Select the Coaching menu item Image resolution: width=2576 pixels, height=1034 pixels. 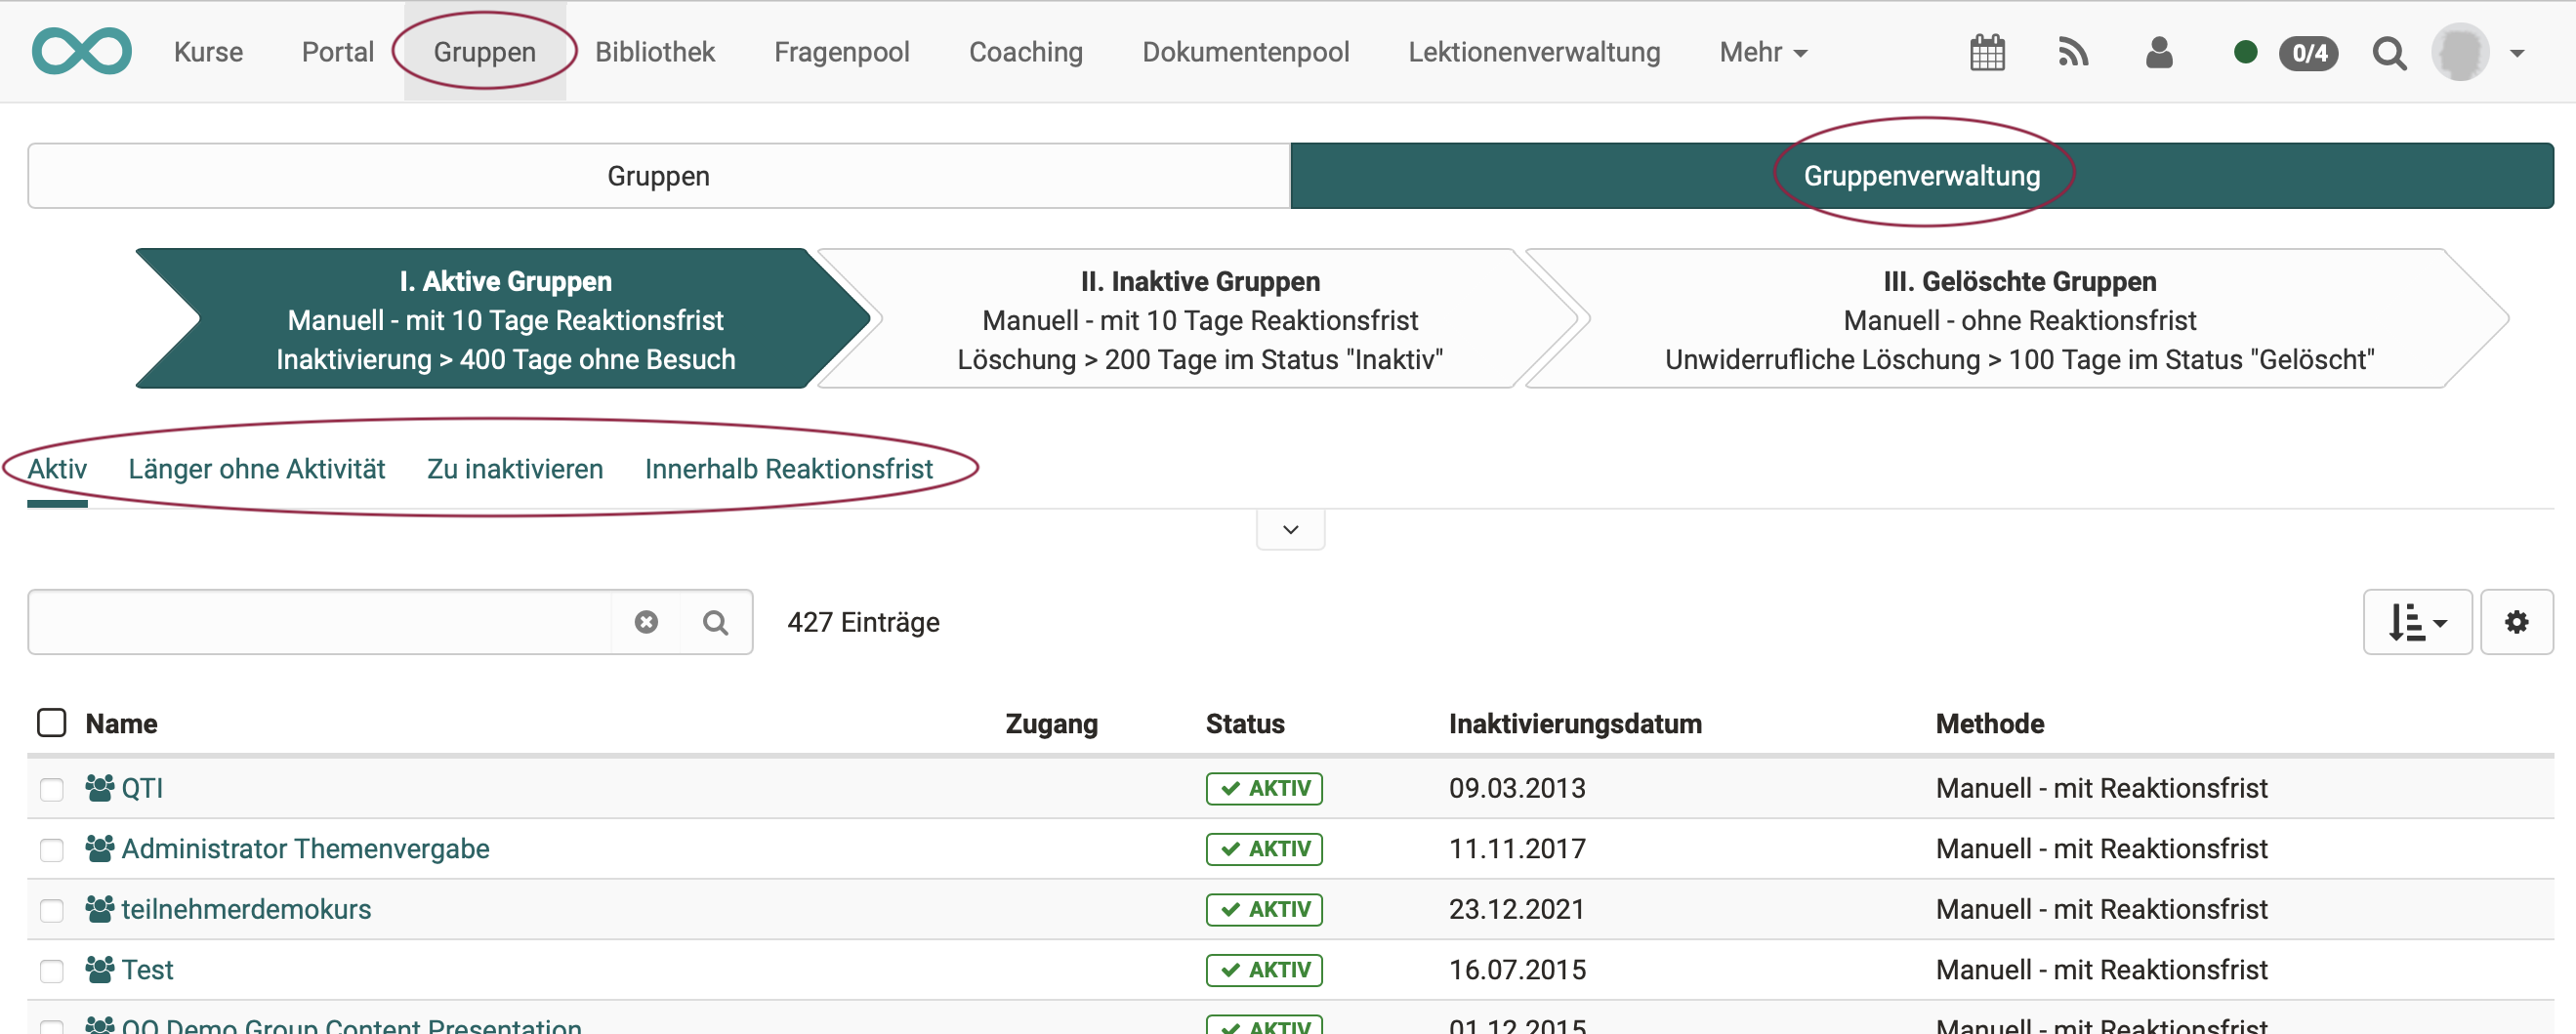(1026, 52)
